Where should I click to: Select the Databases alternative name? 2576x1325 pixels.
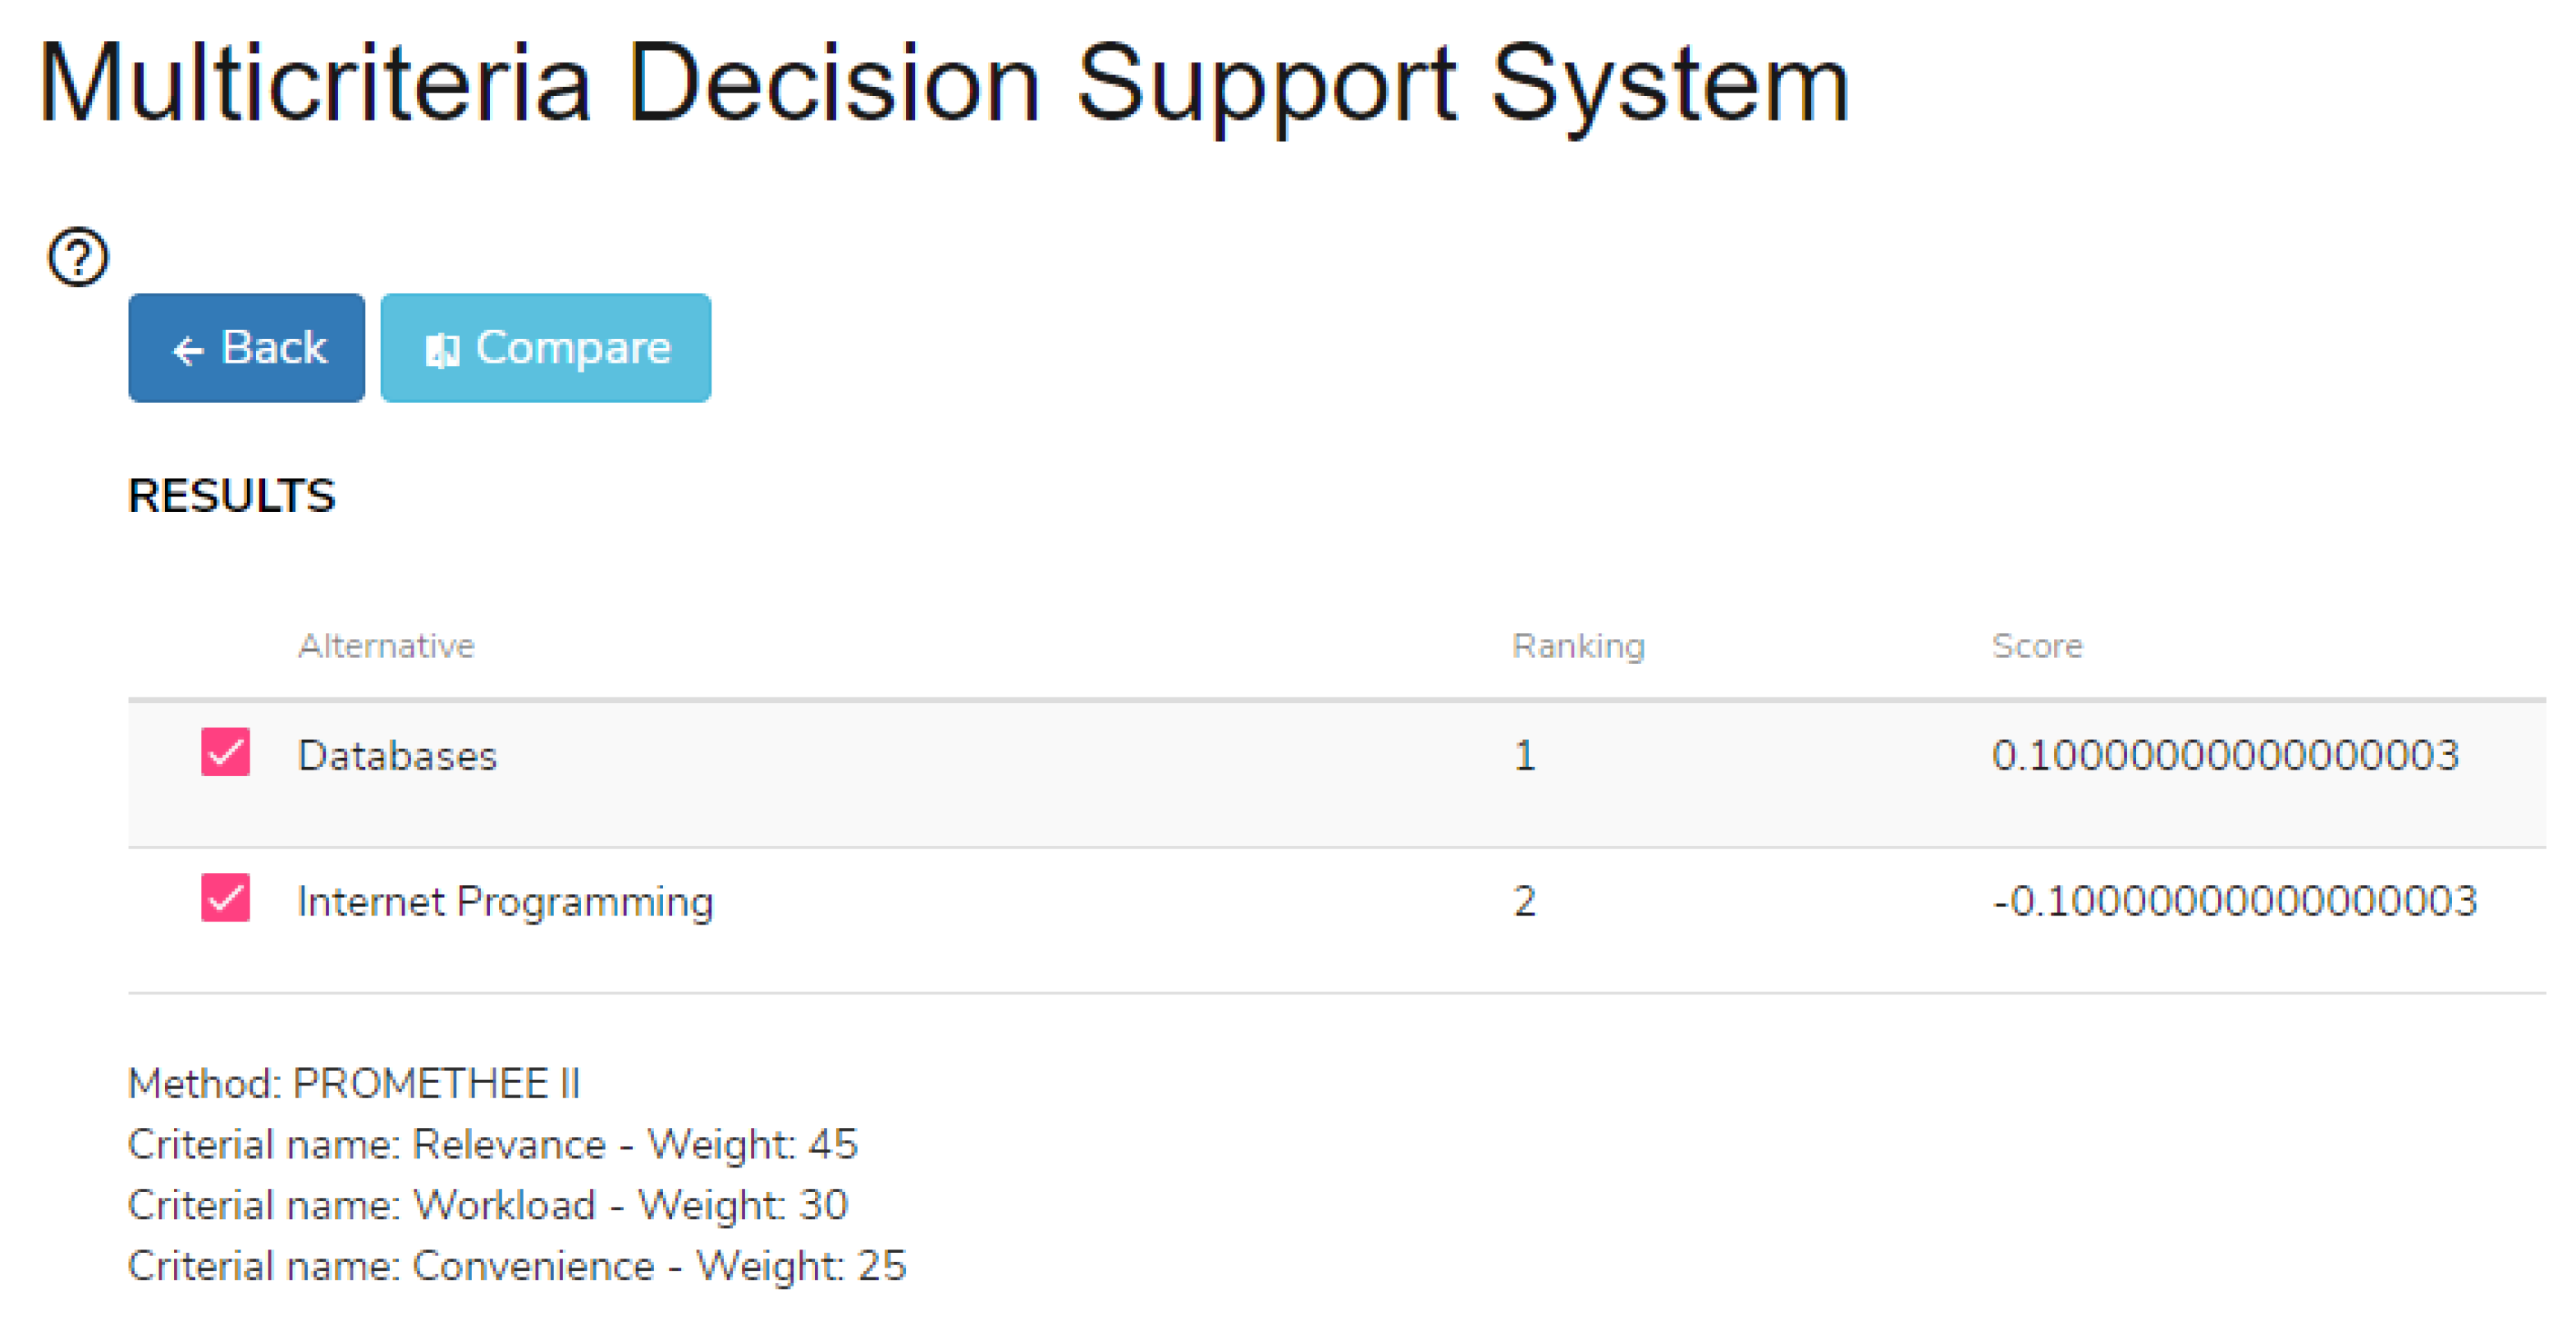point(397,756)
